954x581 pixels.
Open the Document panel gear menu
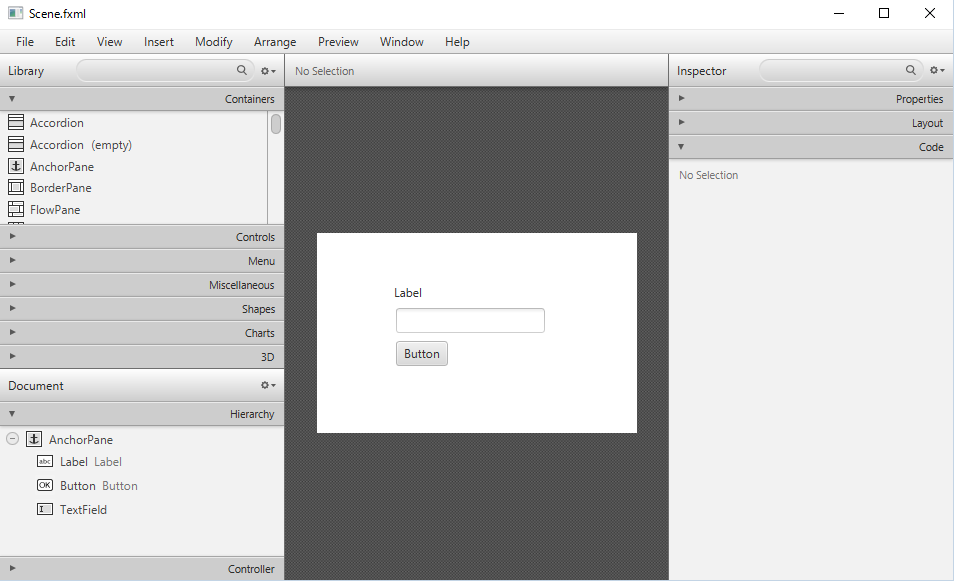pyautogui.click(x=267, y=385)
